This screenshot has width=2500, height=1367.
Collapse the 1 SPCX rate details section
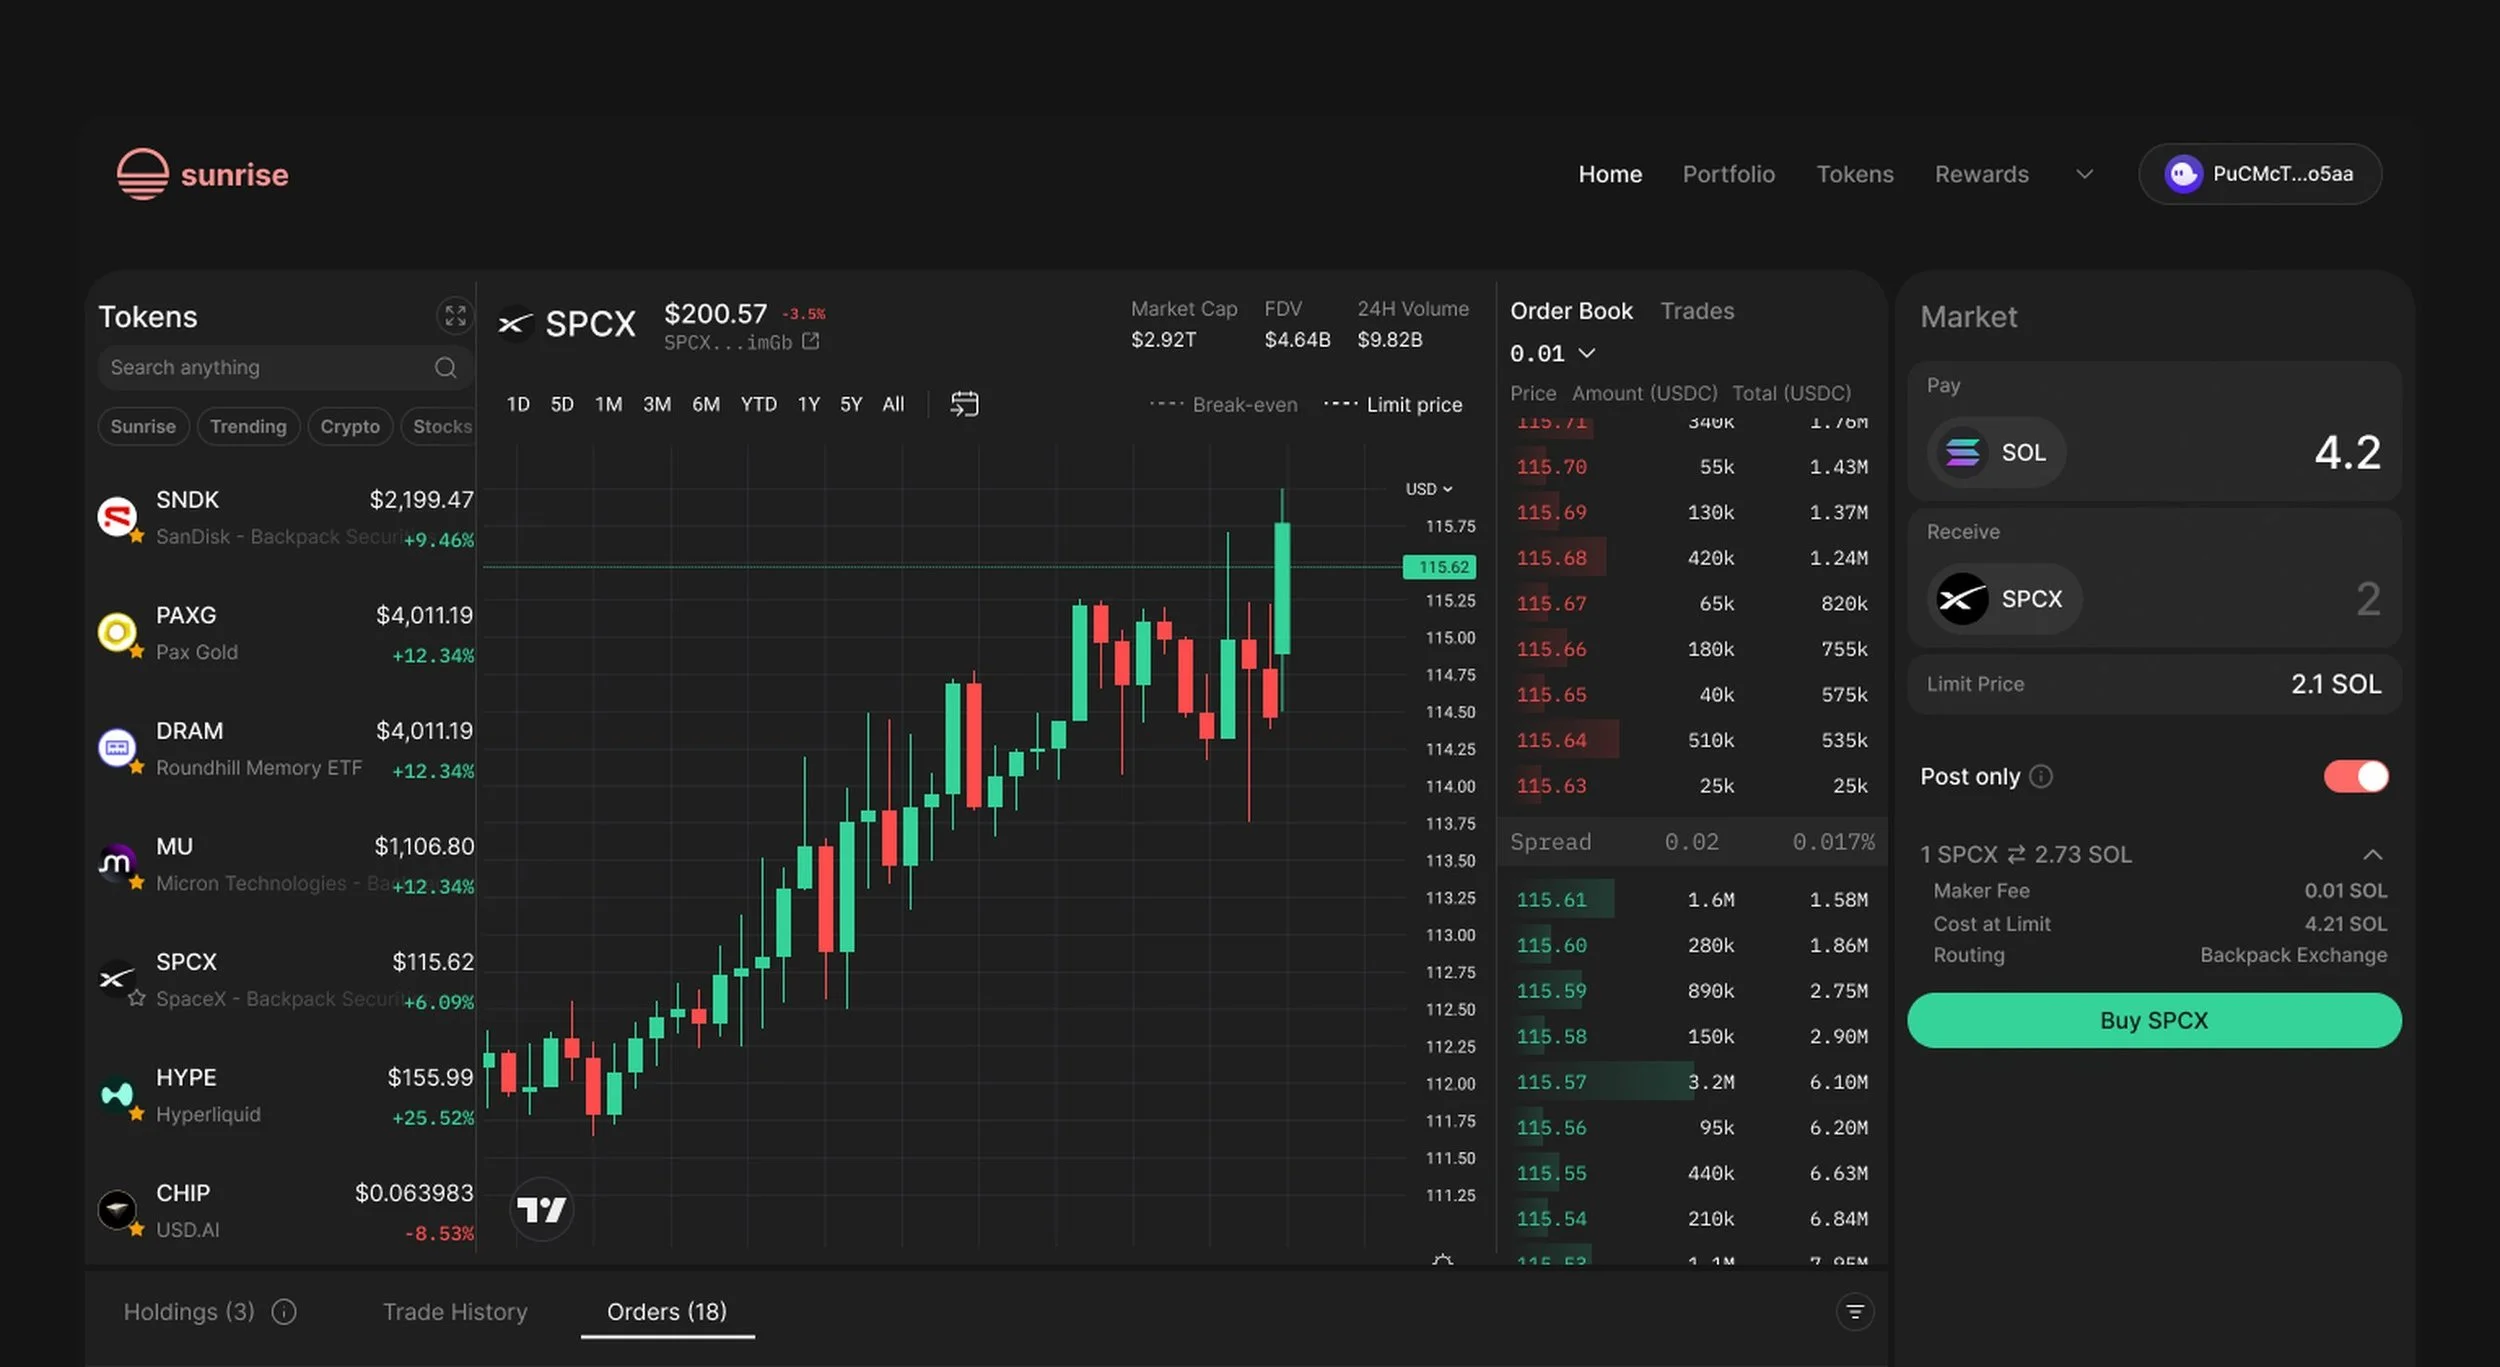[x=2372, y=855]
